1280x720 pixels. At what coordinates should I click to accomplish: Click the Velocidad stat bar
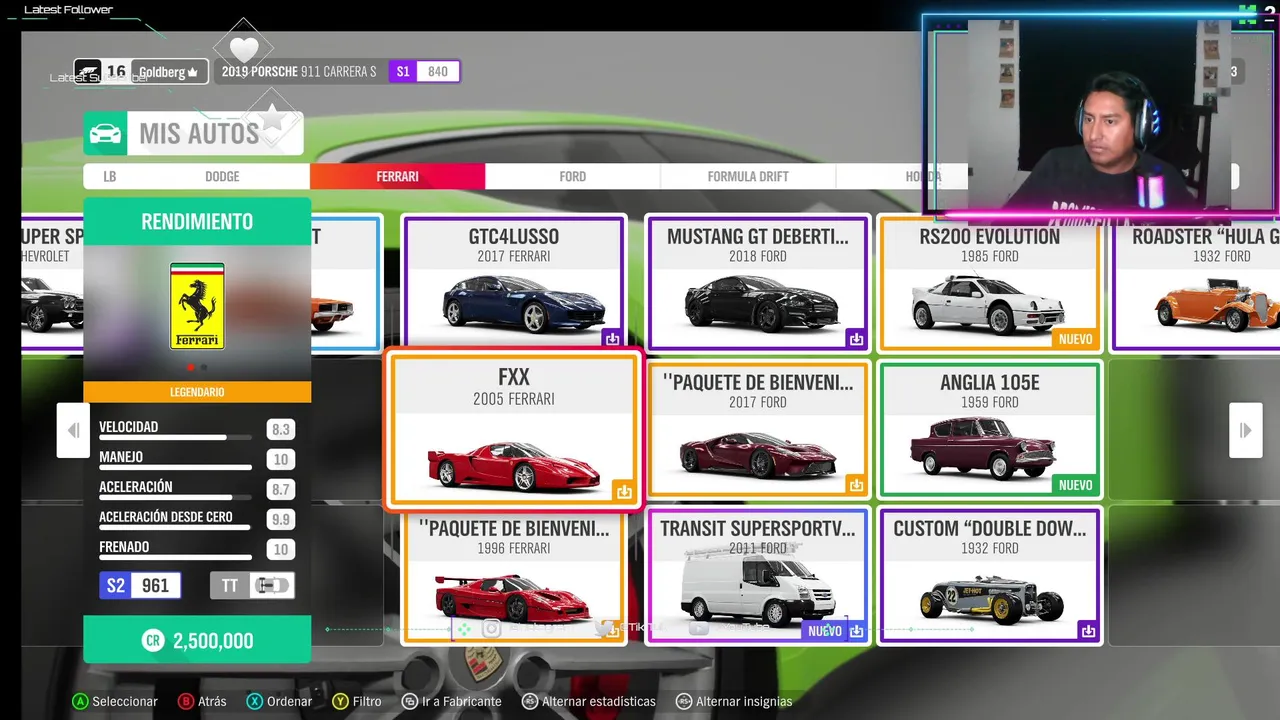pyautogui.click(x=175, y=437)
